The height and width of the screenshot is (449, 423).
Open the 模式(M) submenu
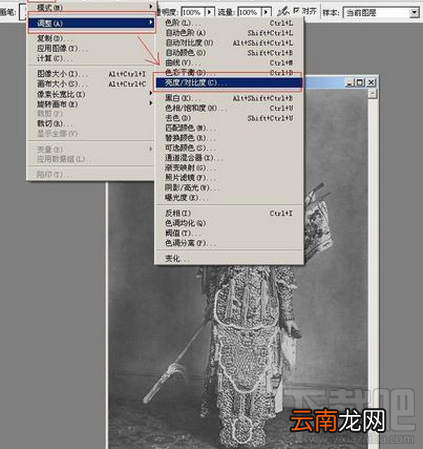coord(91,7)
